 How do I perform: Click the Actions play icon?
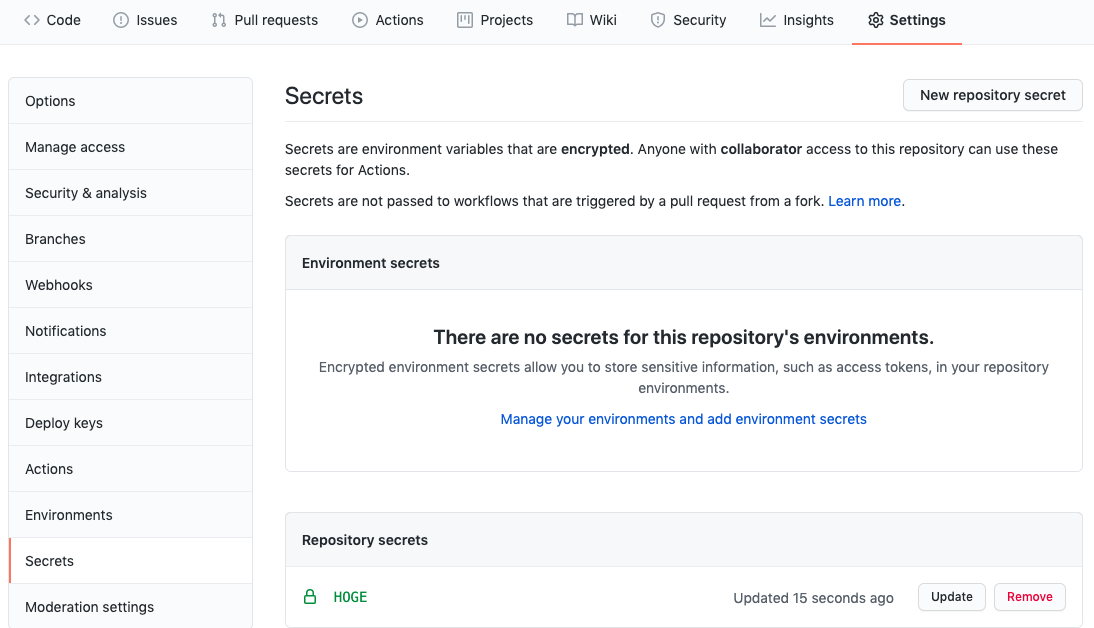360,20
